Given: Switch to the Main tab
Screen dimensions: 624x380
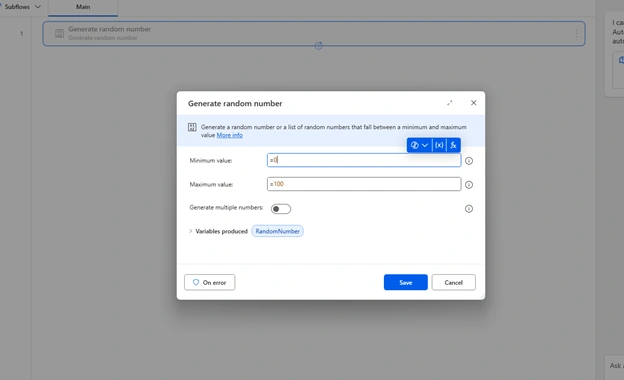Looking at the screenshot, I should 83,7.
